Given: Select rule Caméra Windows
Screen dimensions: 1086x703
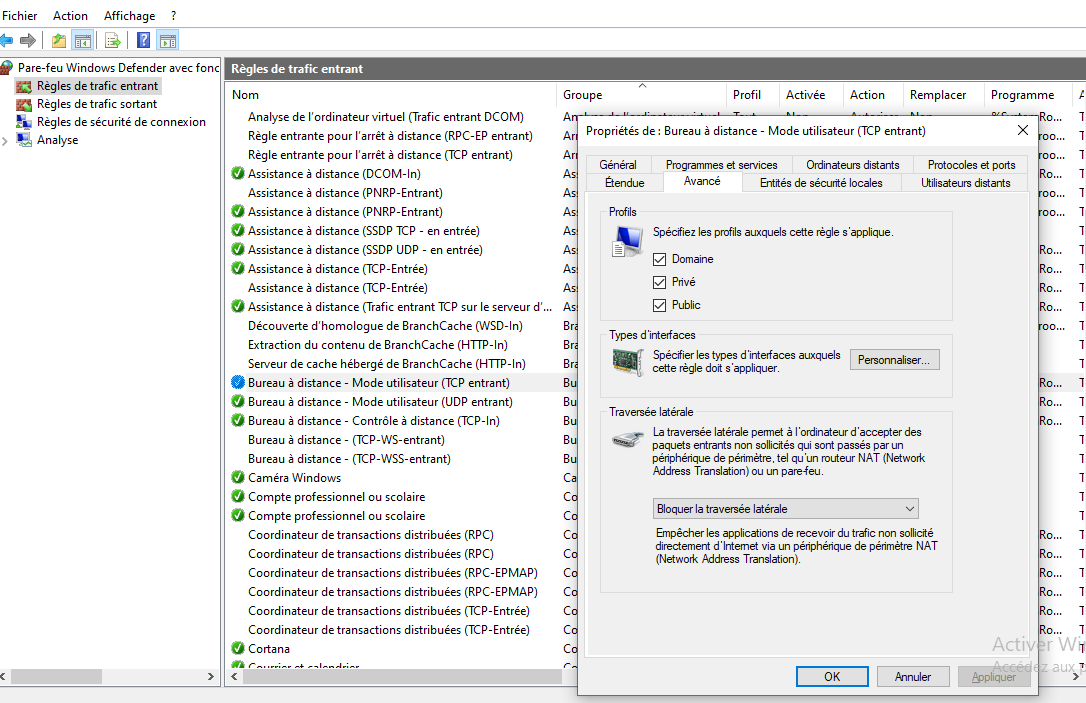Looking at the screenshot, I should [x=294, y=477].
